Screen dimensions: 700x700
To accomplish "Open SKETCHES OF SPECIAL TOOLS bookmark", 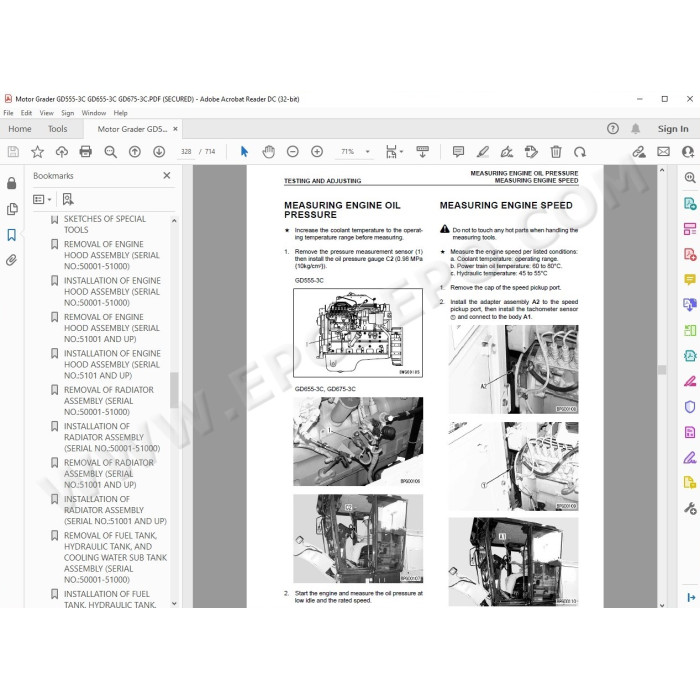I will (x=105, y=224).
